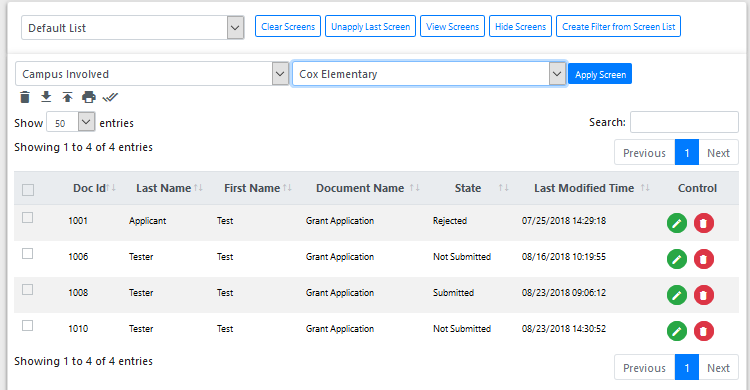Click the Clear Screens button
Image resolution: width=750 pixels, height=390 pixels.
click(x=288, y=26)
